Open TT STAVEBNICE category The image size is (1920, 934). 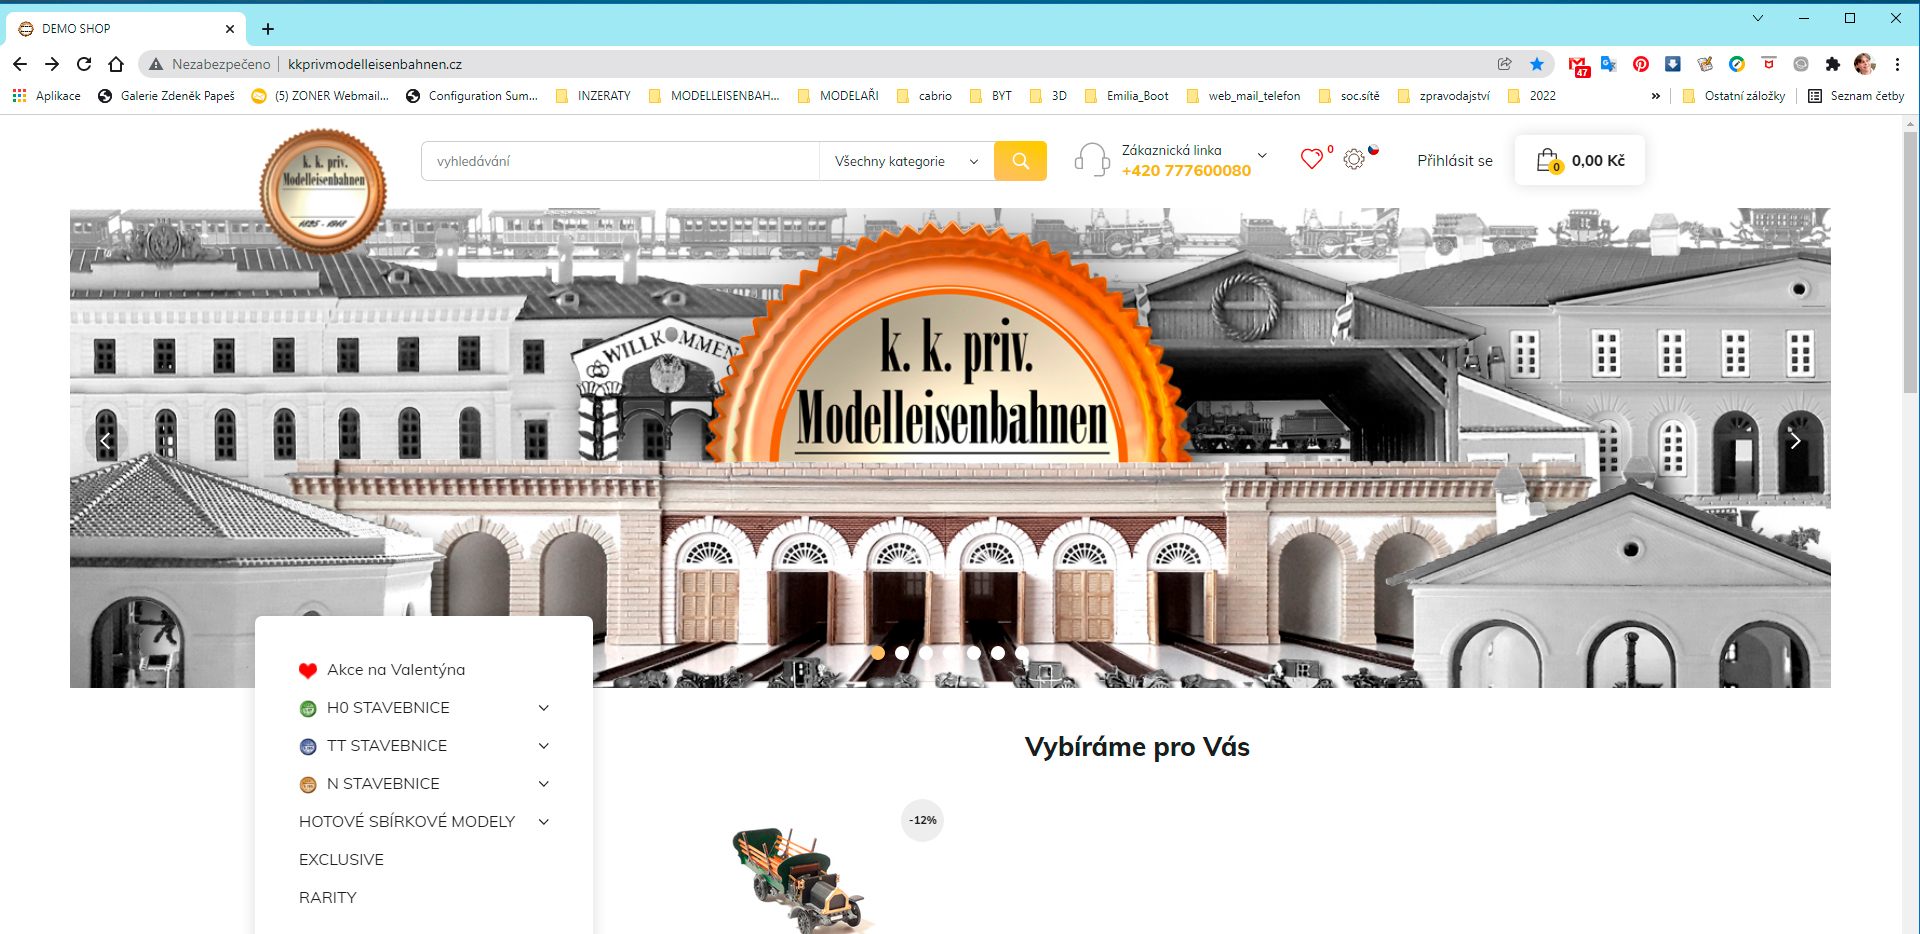387,746
